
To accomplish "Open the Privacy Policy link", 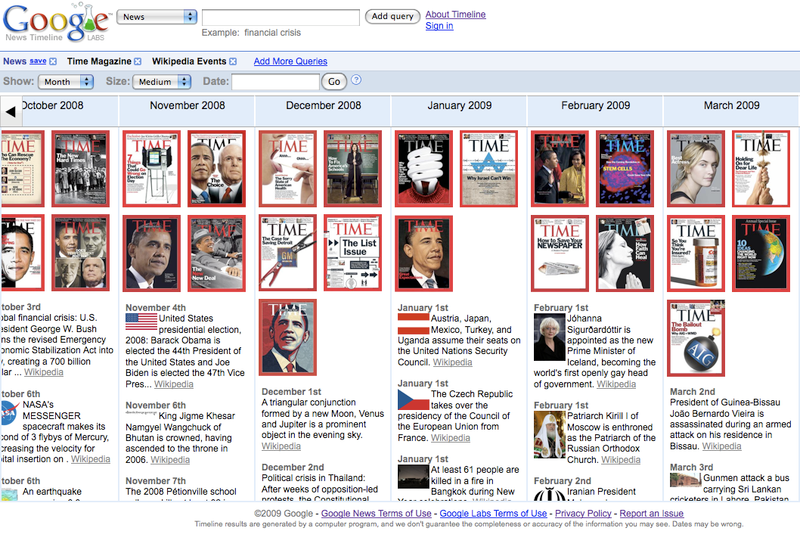I will pos(583,513).
